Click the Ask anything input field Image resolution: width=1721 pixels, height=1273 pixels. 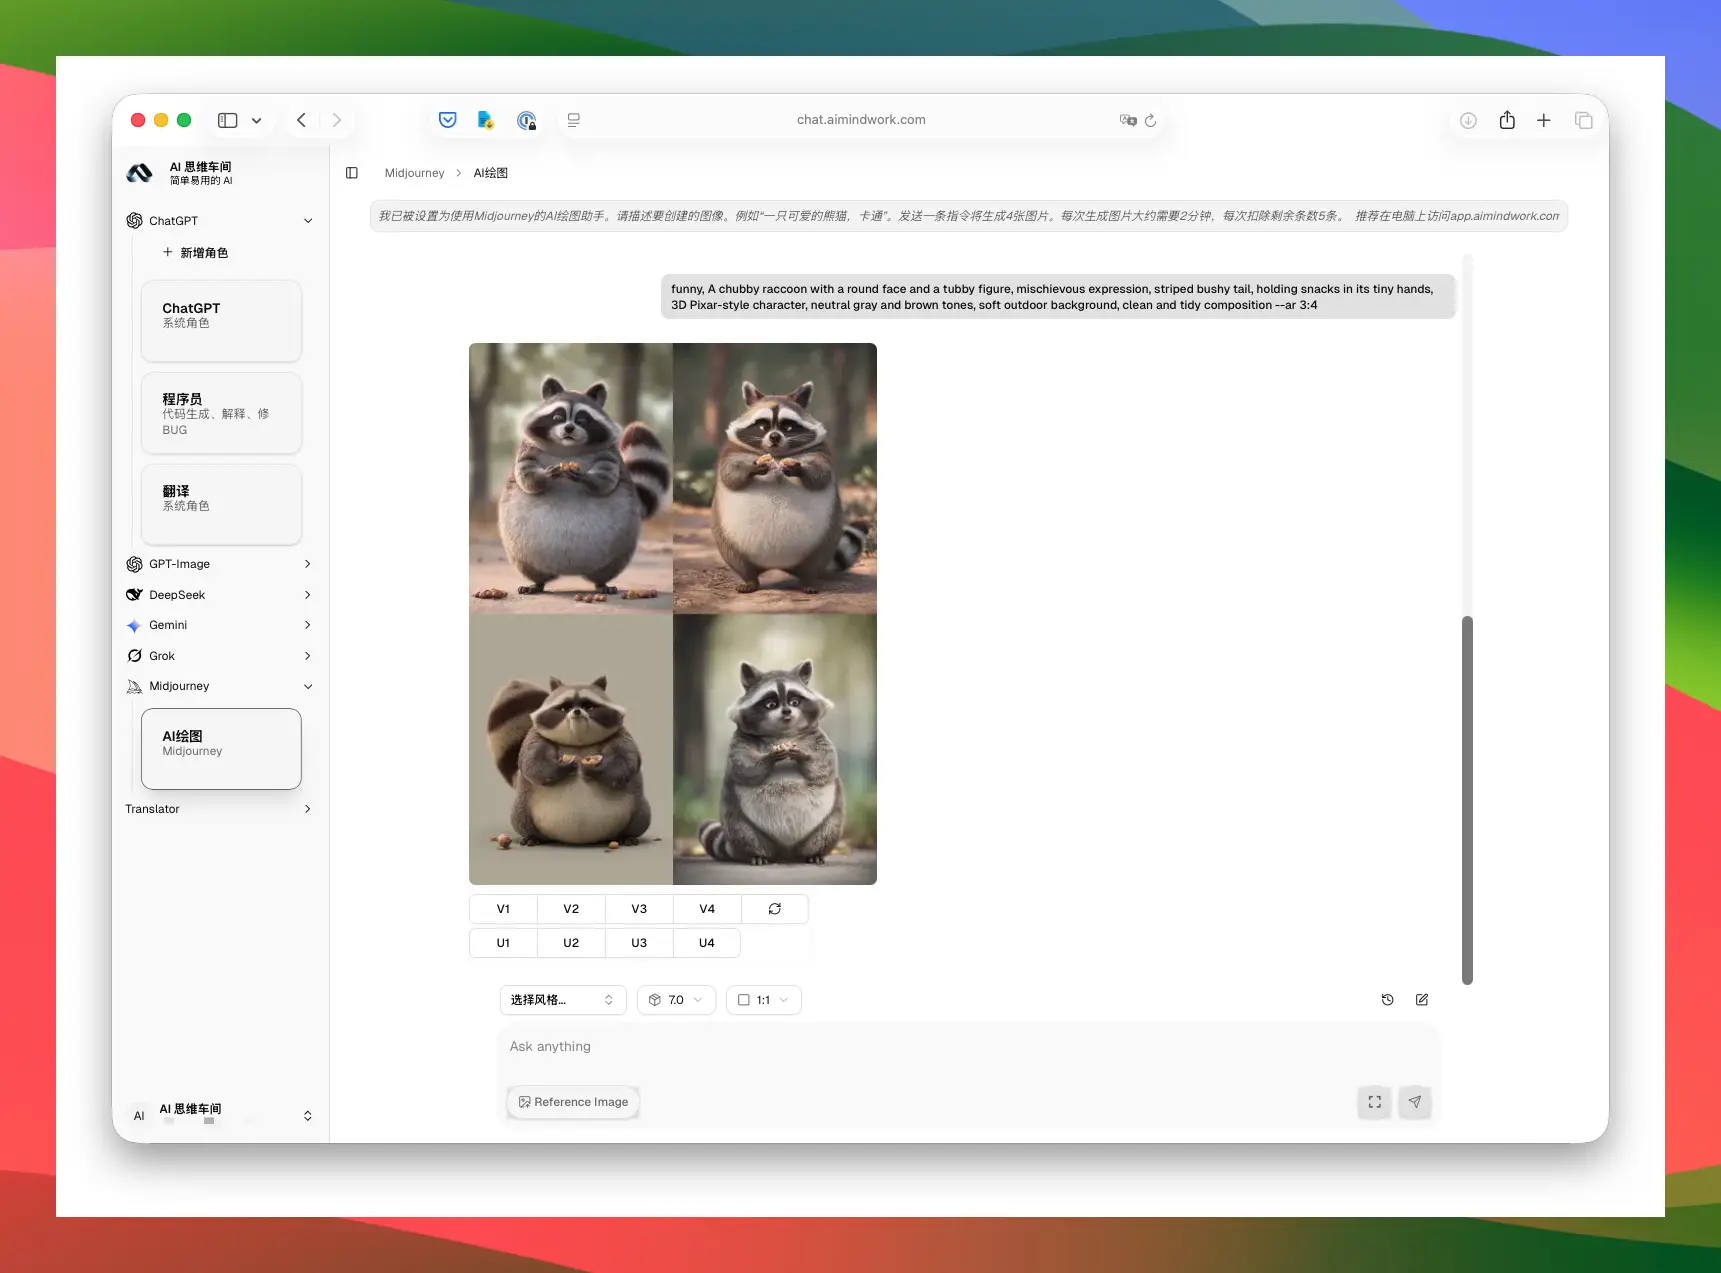tap(968, 1047)
